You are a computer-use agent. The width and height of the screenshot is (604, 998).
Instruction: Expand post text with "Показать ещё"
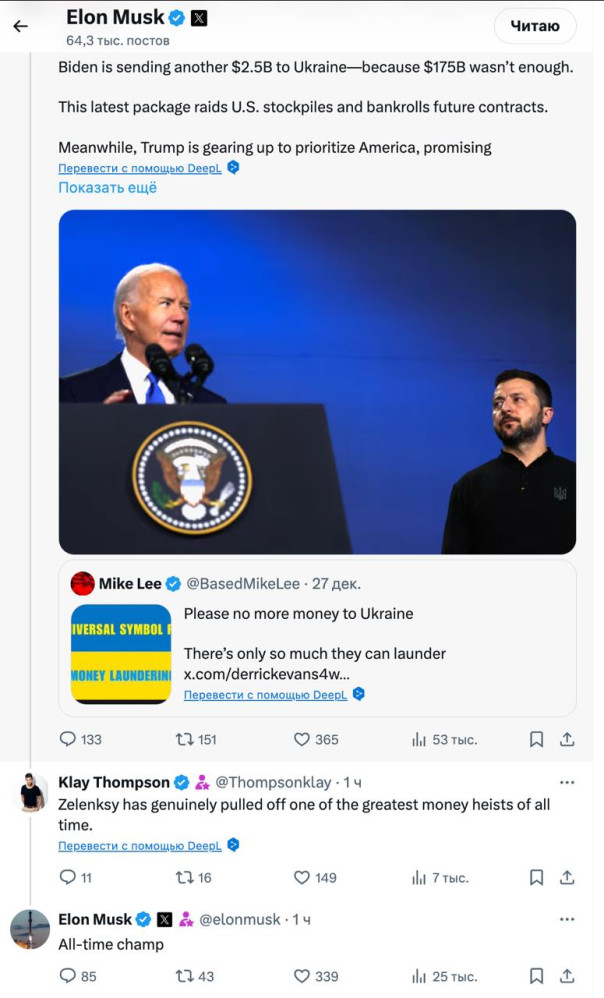pyautogui.click(x=107, y=187)
